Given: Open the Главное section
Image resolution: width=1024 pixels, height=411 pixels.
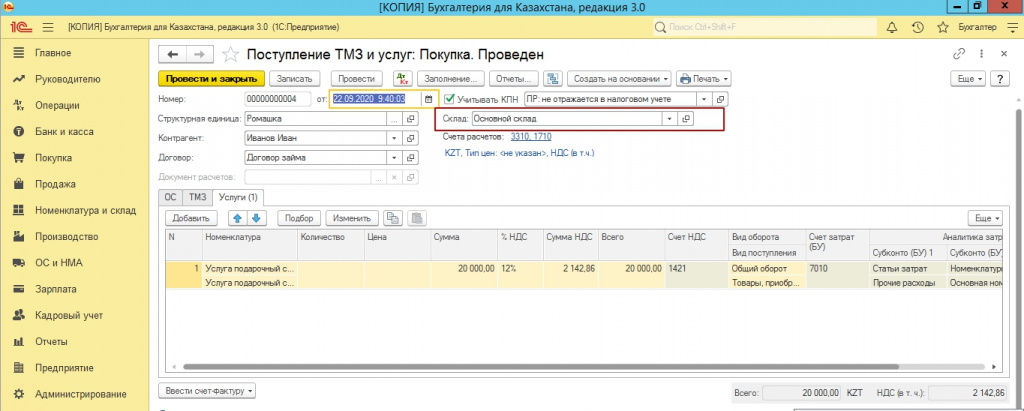Looking at the screenshot, I should tap(53, 53).
